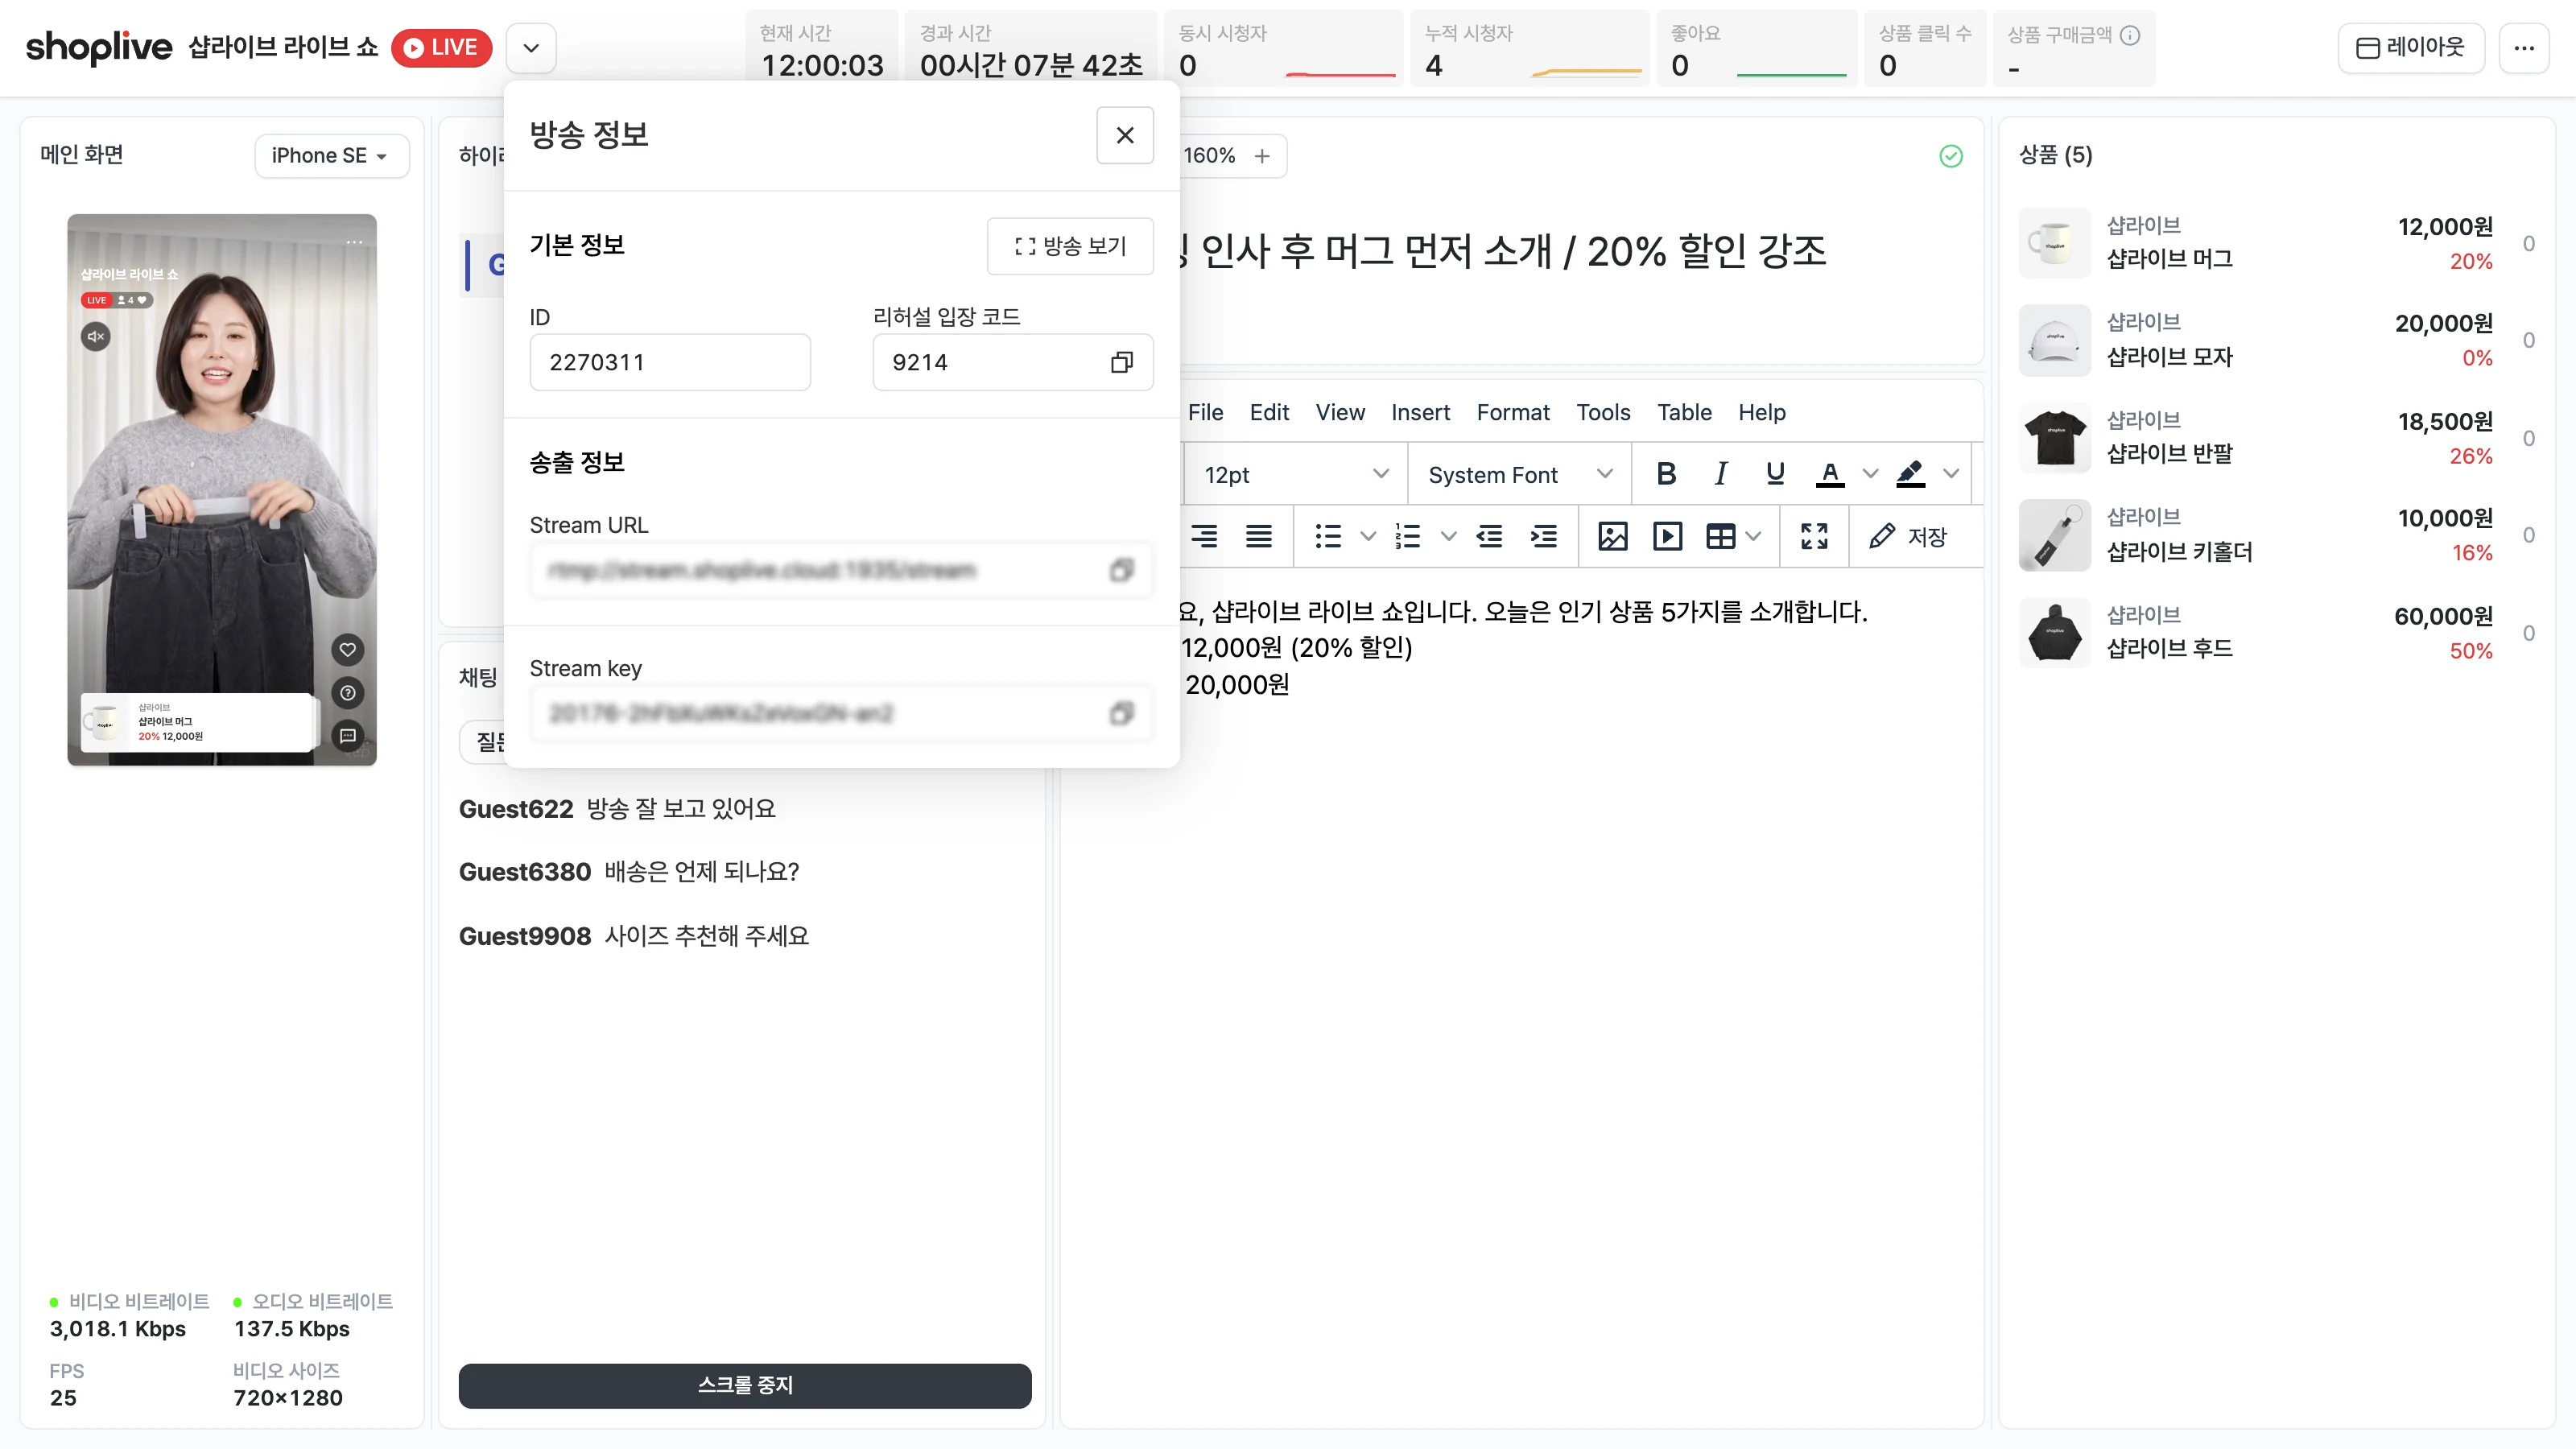Image resolution: width=2576 pixels, height=1449 pixels.
Task: Insert a bullet list
Action: 1328,537
